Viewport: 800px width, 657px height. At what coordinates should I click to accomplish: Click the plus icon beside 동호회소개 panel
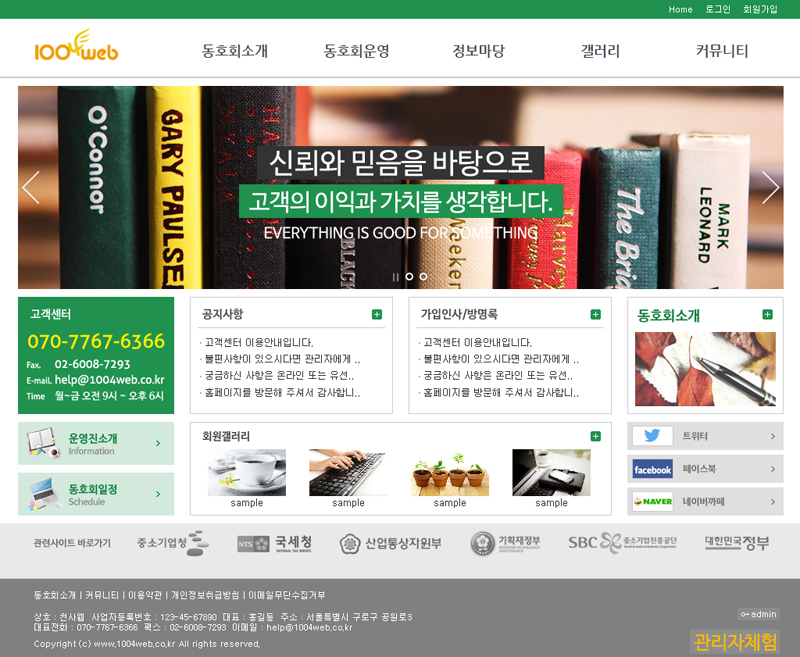(768, 315)
